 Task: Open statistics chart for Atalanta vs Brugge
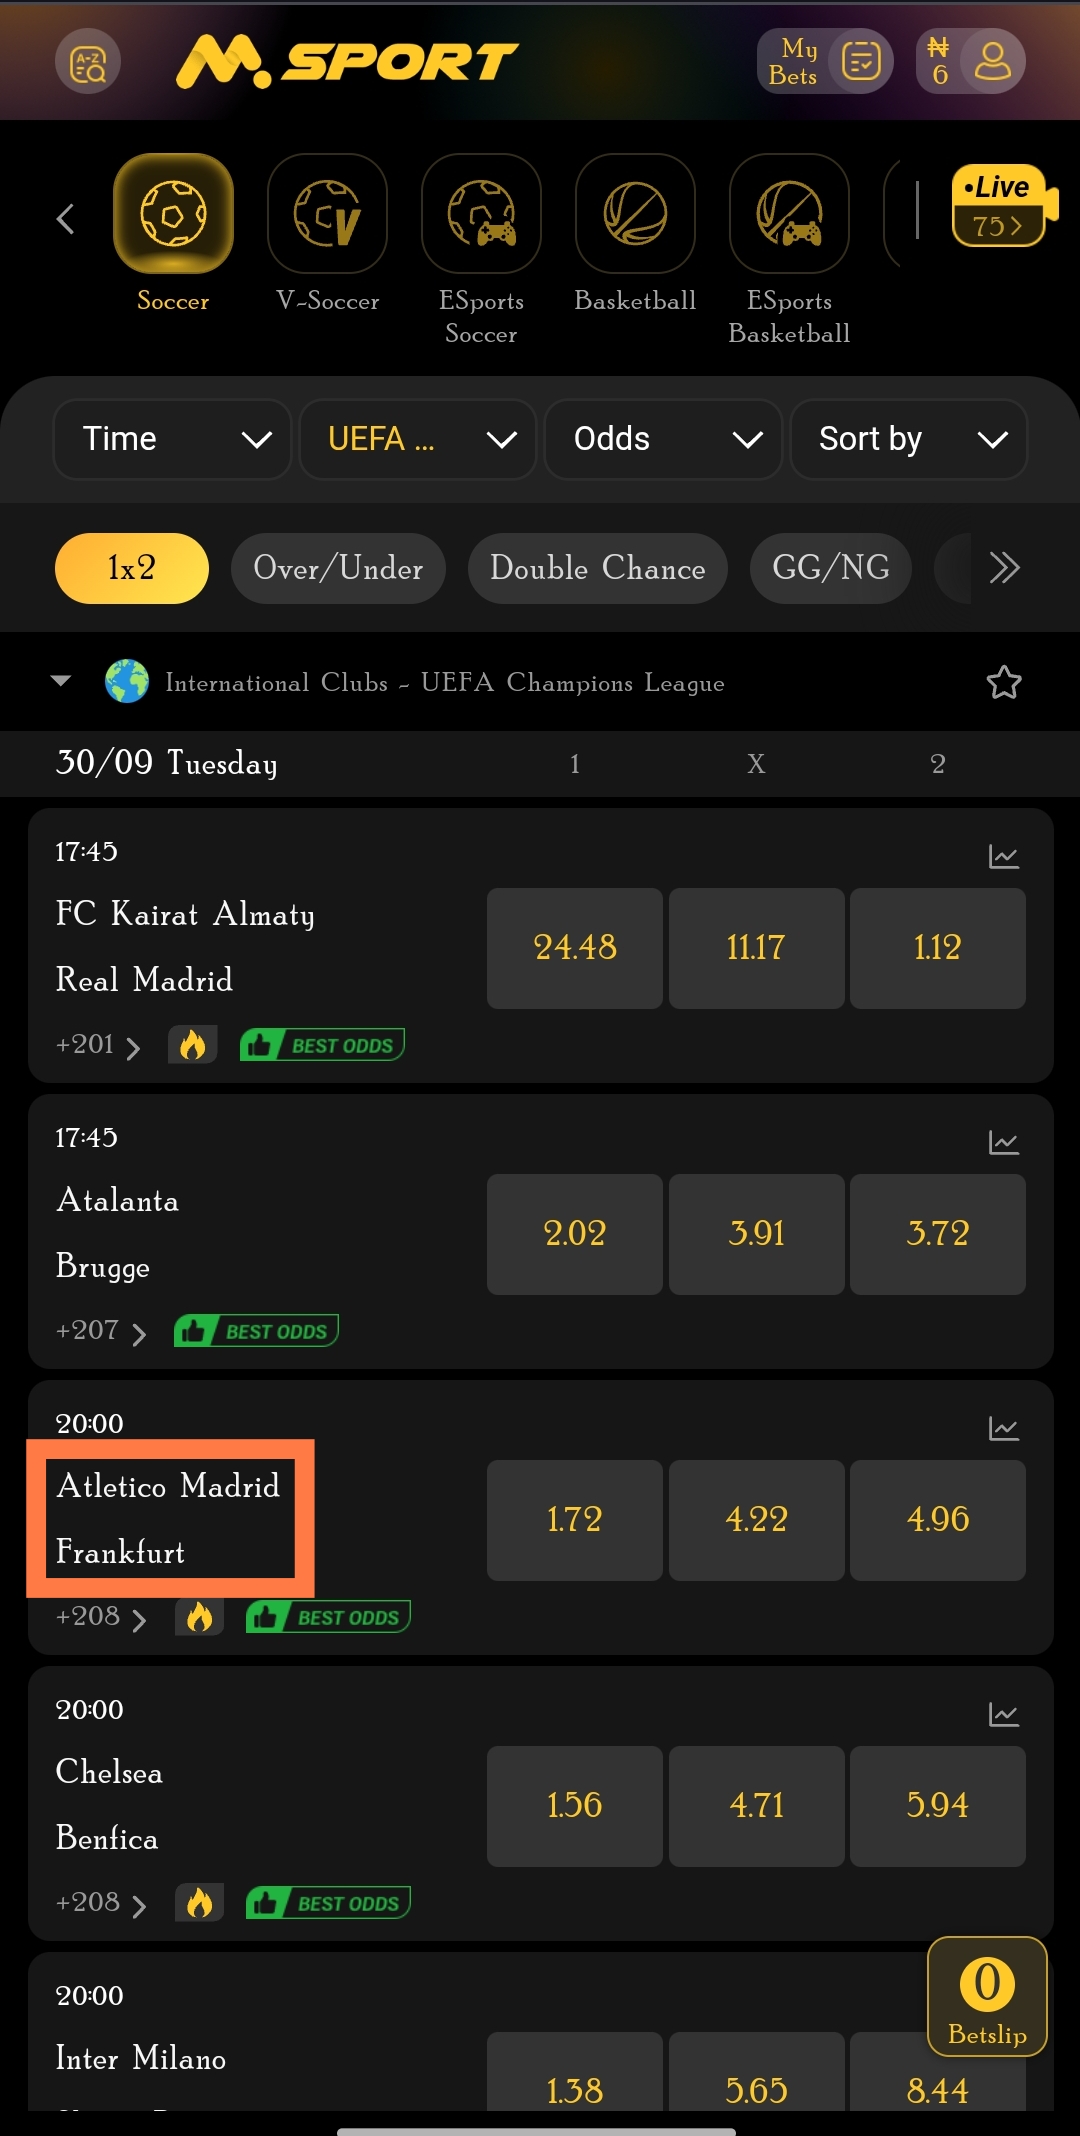click(x=1003, y=1142)
